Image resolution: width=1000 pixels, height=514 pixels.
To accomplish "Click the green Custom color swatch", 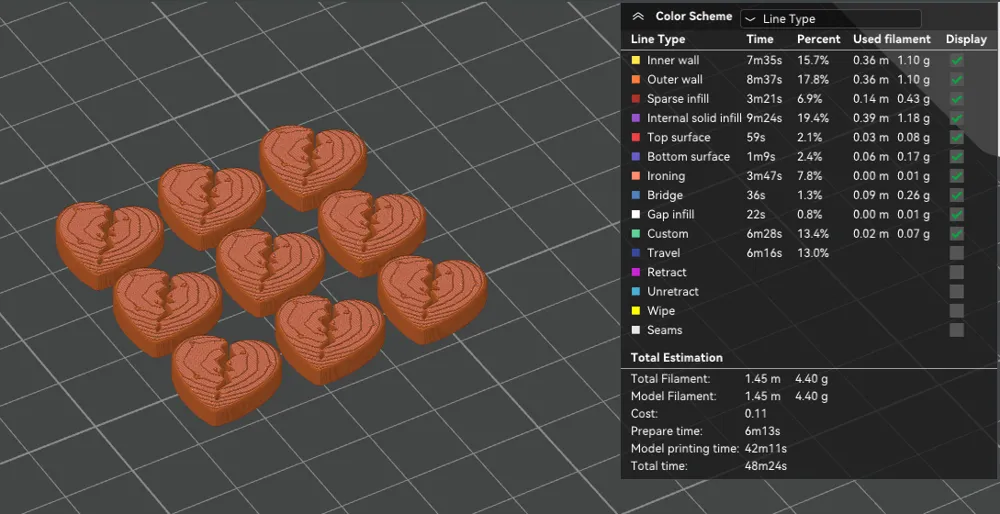I will [x=635, y=233].
